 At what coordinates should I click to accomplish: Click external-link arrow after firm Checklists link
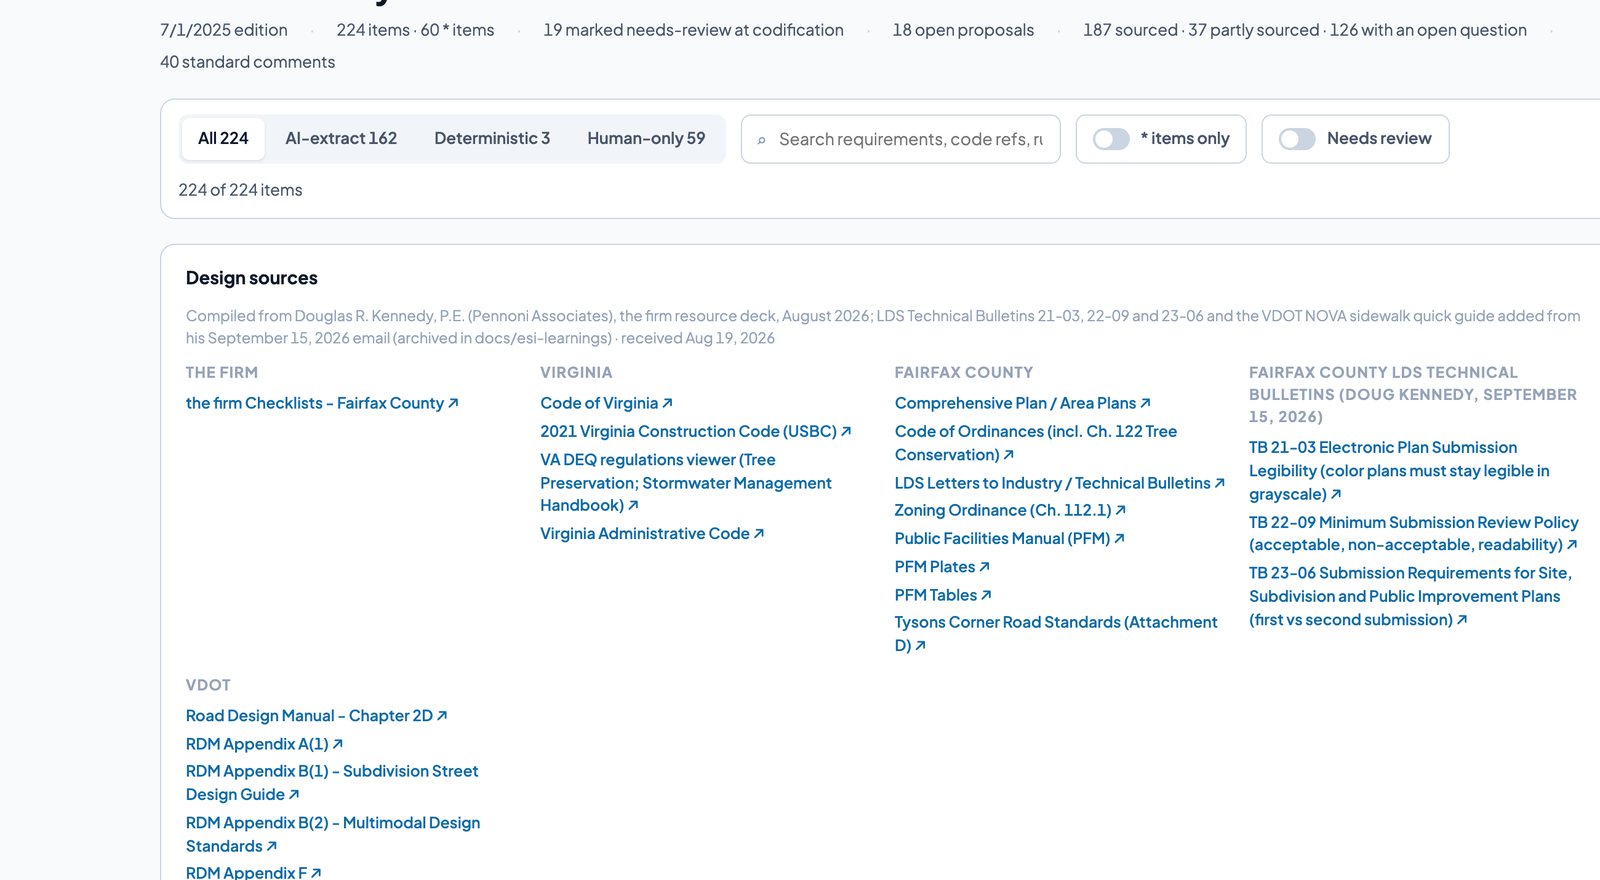453,403
